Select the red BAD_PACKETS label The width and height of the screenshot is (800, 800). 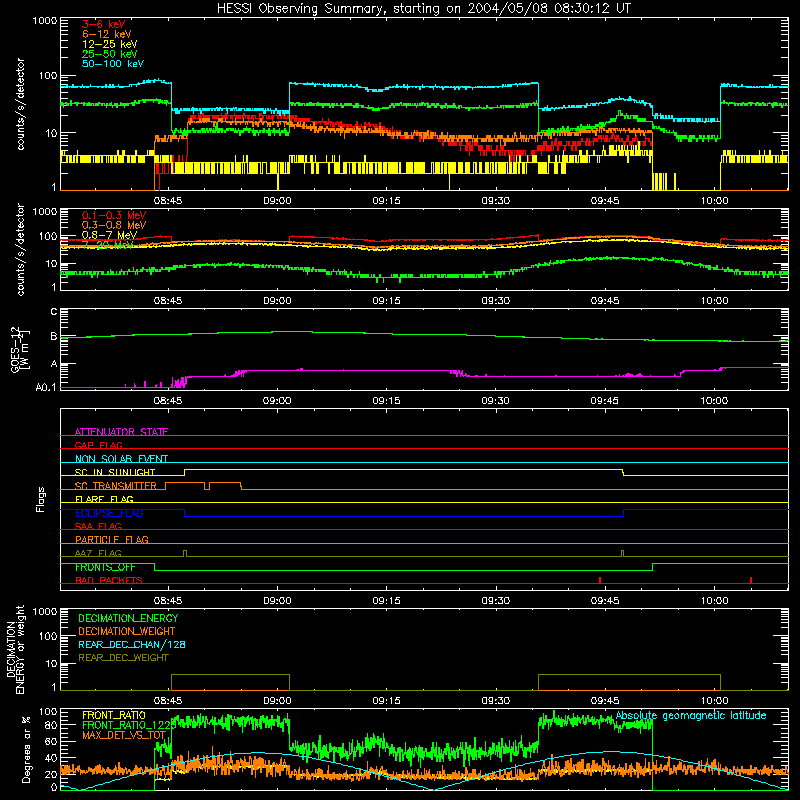coord(109,580)
